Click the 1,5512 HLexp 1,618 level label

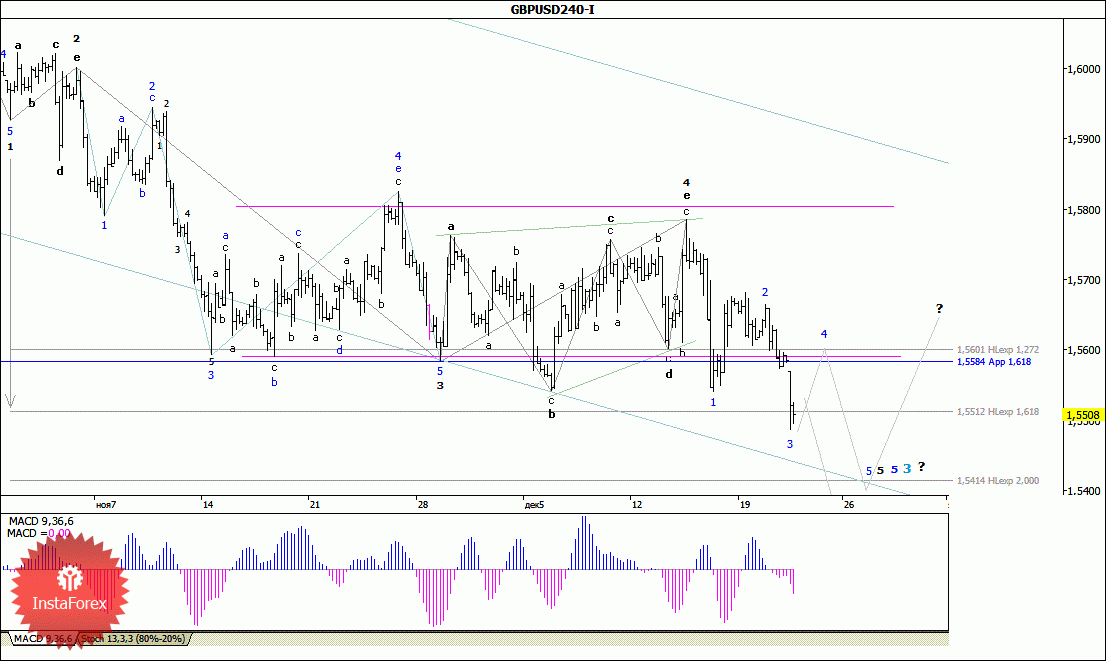[998, 411]
